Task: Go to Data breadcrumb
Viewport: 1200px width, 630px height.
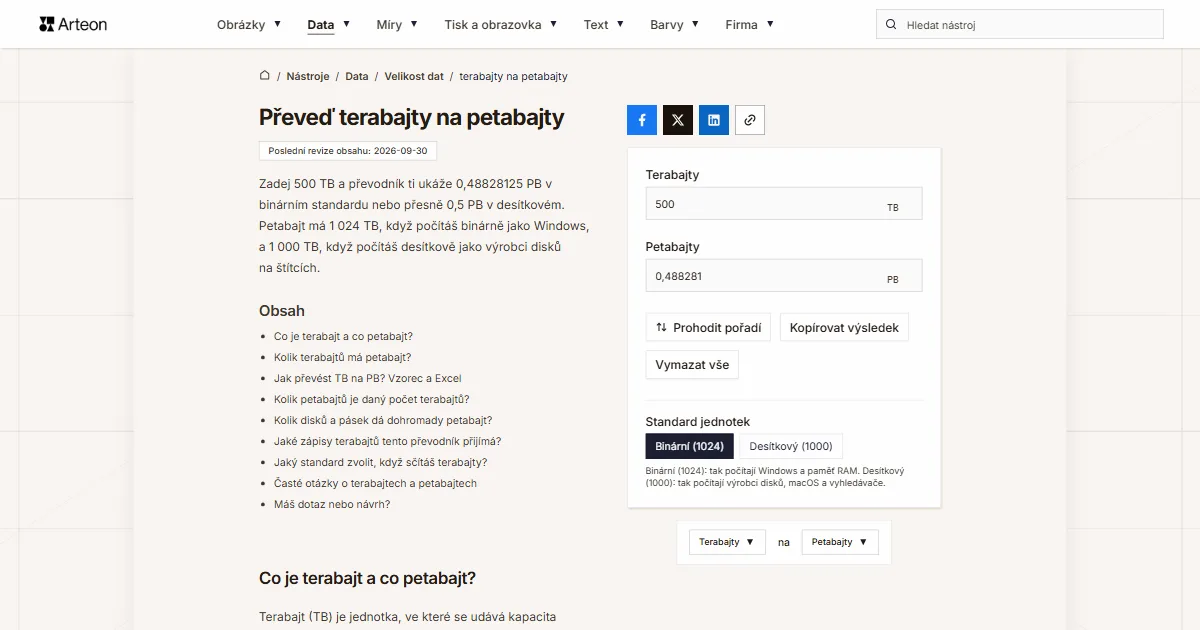Action: (x=357, y=76)
